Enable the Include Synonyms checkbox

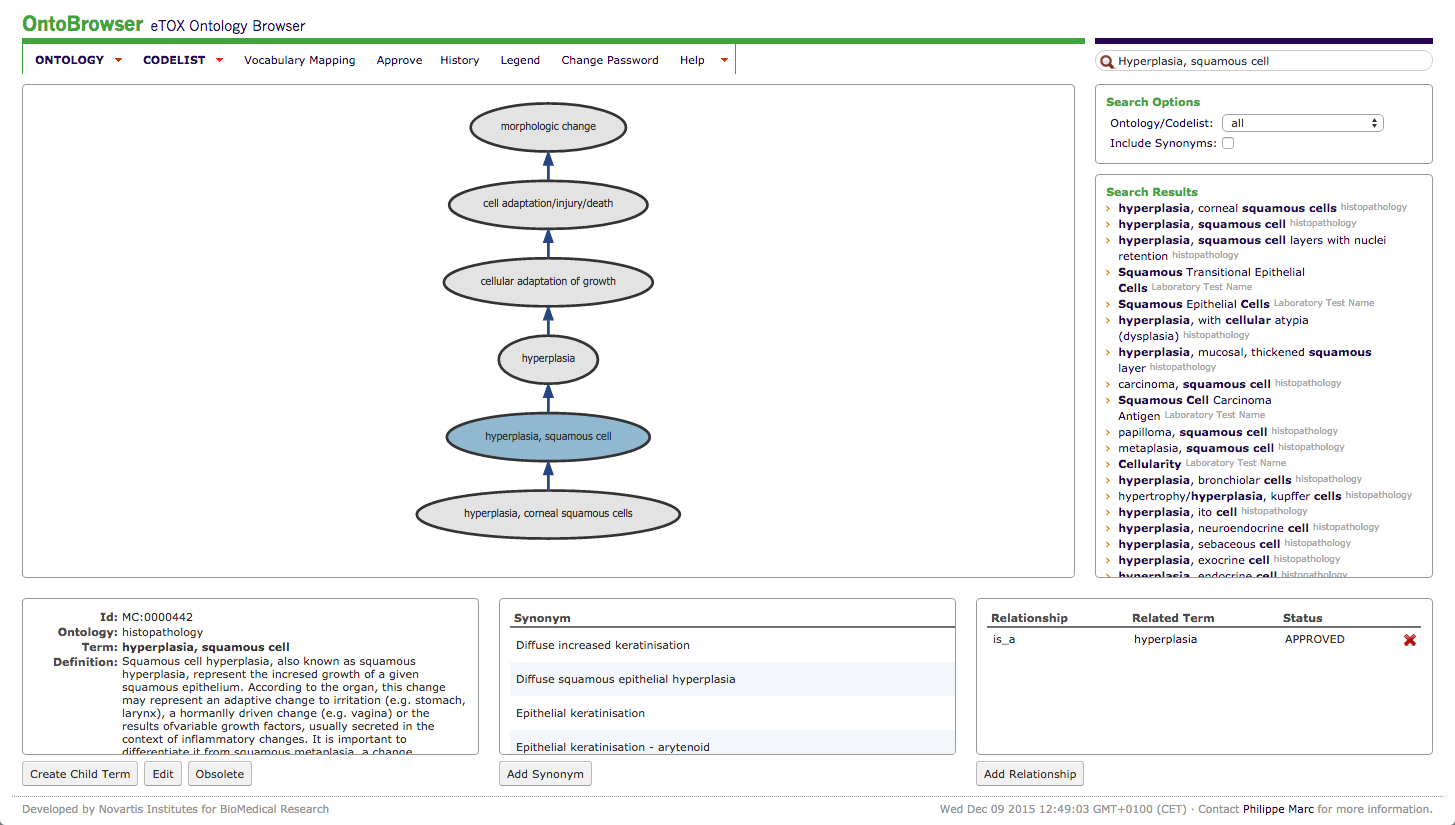tap(1228, 143)
